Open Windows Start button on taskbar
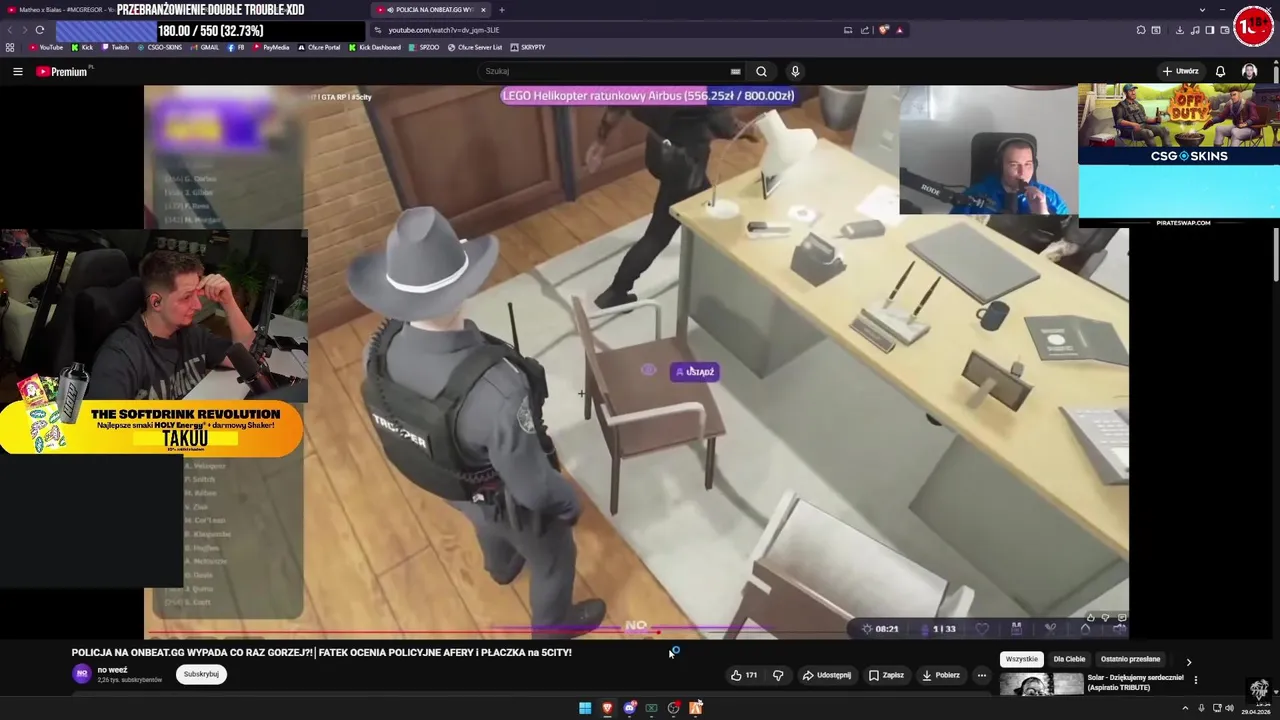 (585, 708)
